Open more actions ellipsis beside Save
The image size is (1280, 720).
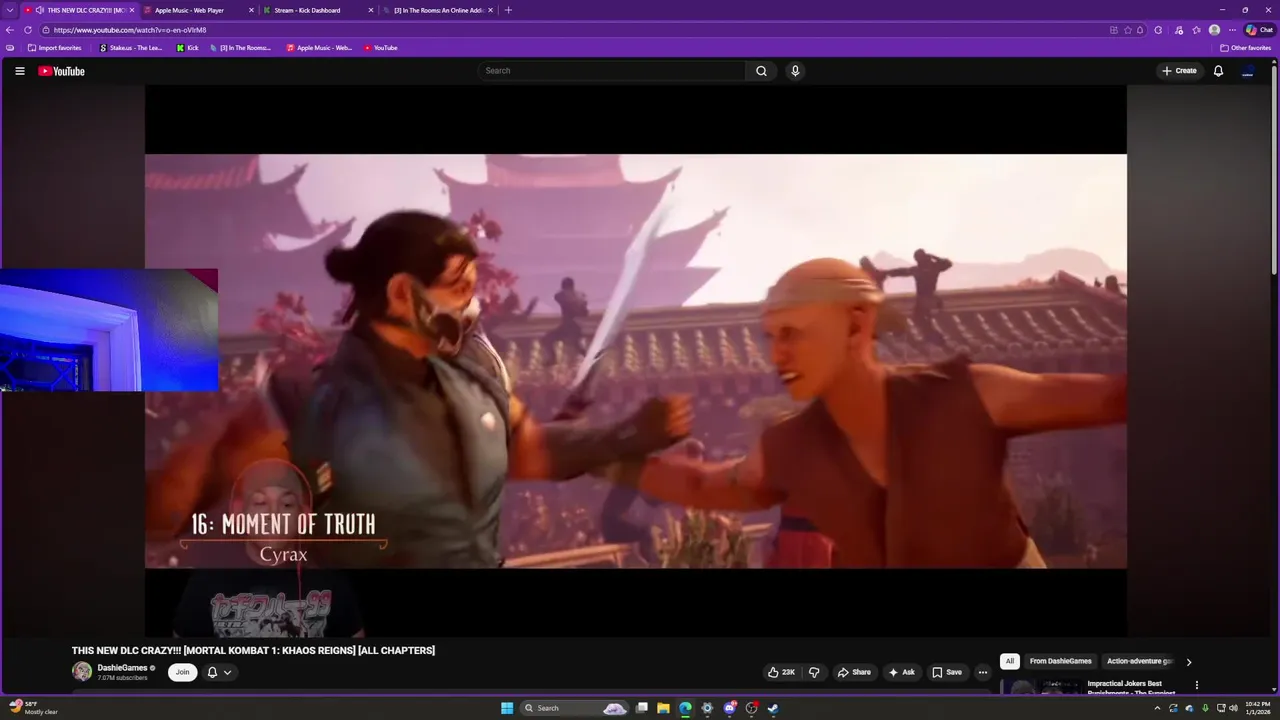pyautogui.click(x=982, y=672)
